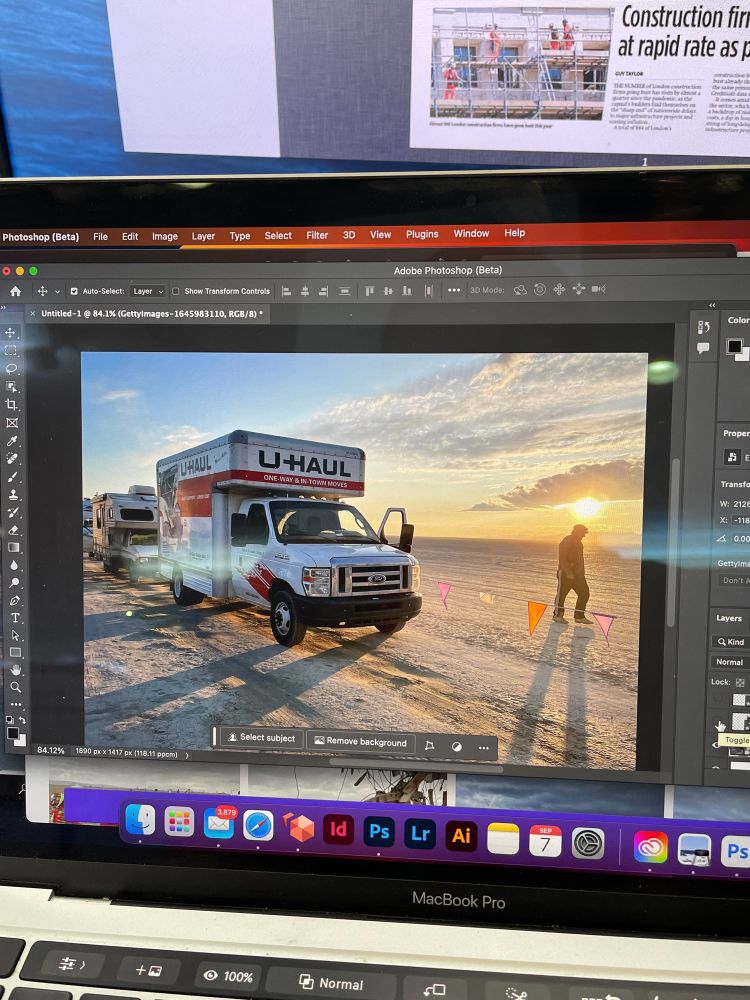Select the Path Selection tool
This screenshot has height=1000, width=750.
tap(15, 635)
